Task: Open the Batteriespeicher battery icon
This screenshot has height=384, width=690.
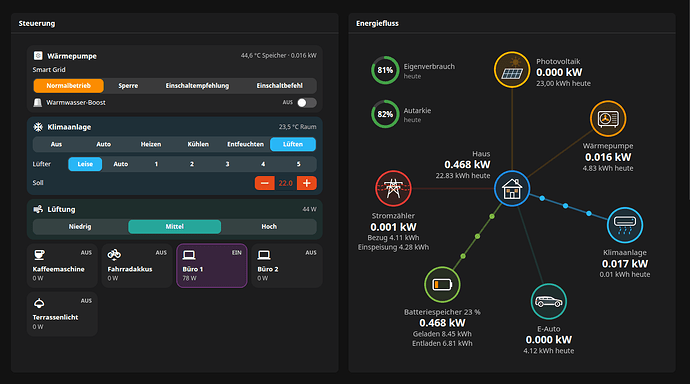Action: click(442, 285)
